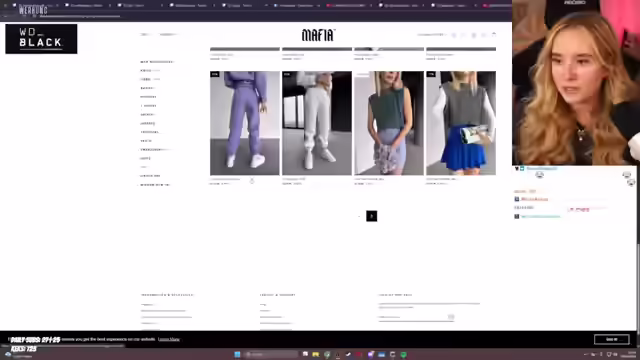This screenshot has height=360, width=640.
Task: Open the green sleeveless top product photo
Action: click(389, 123)
